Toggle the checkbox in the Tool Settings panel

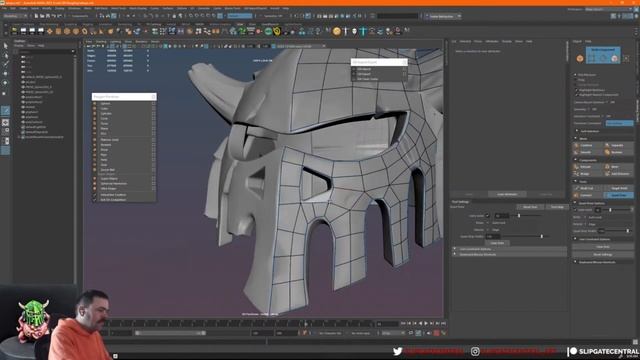(487, 216)
